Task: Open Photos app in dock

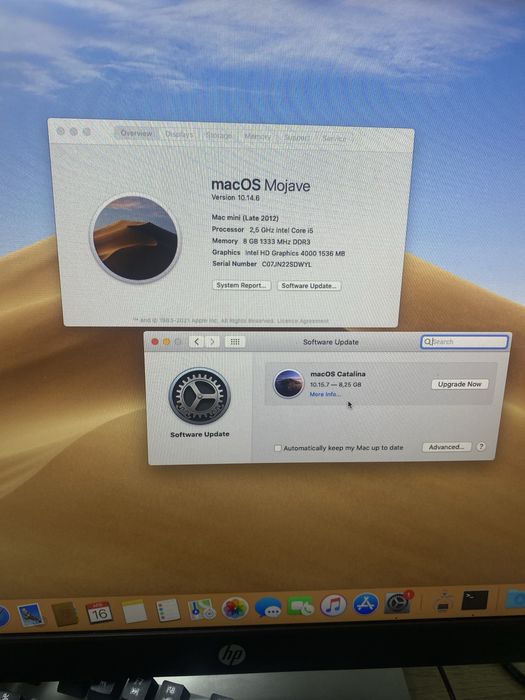Action: coord(235,608)
